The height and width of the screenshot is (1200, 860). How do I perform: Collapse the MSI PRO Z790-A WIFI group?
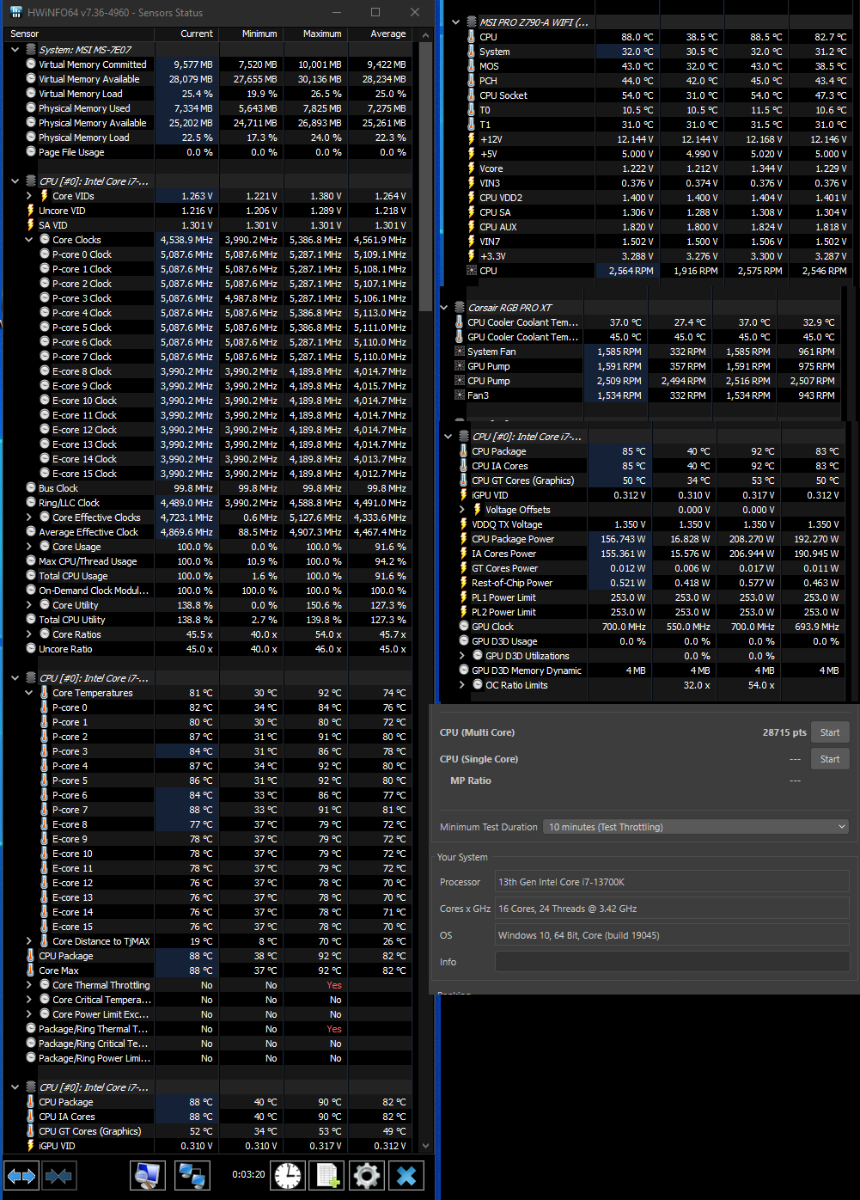click(457, 22)
